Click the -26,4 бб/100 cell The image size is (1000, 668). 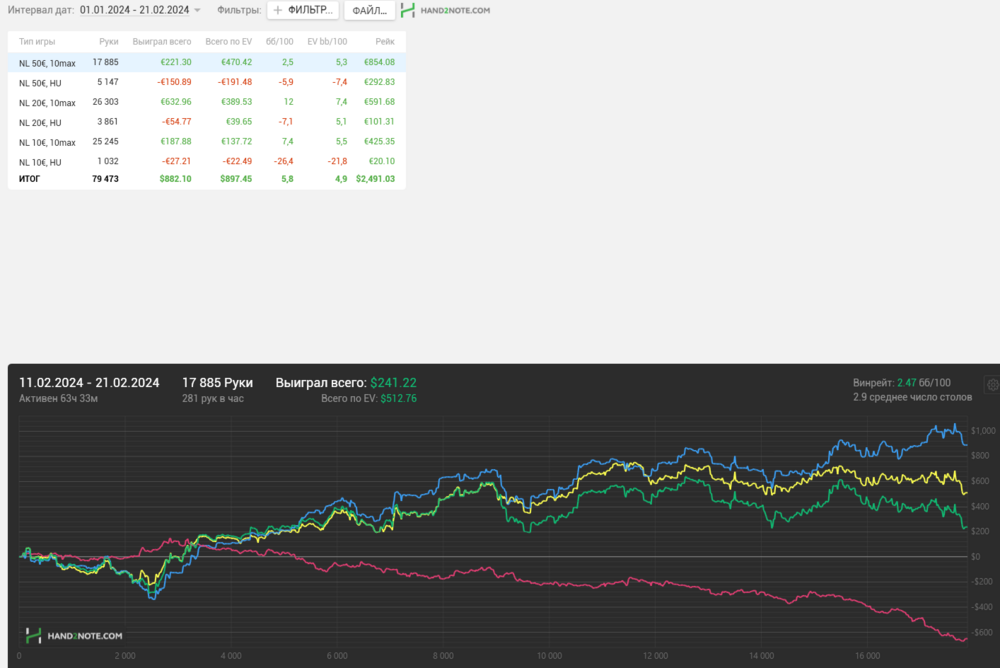(x=284, y=161)
